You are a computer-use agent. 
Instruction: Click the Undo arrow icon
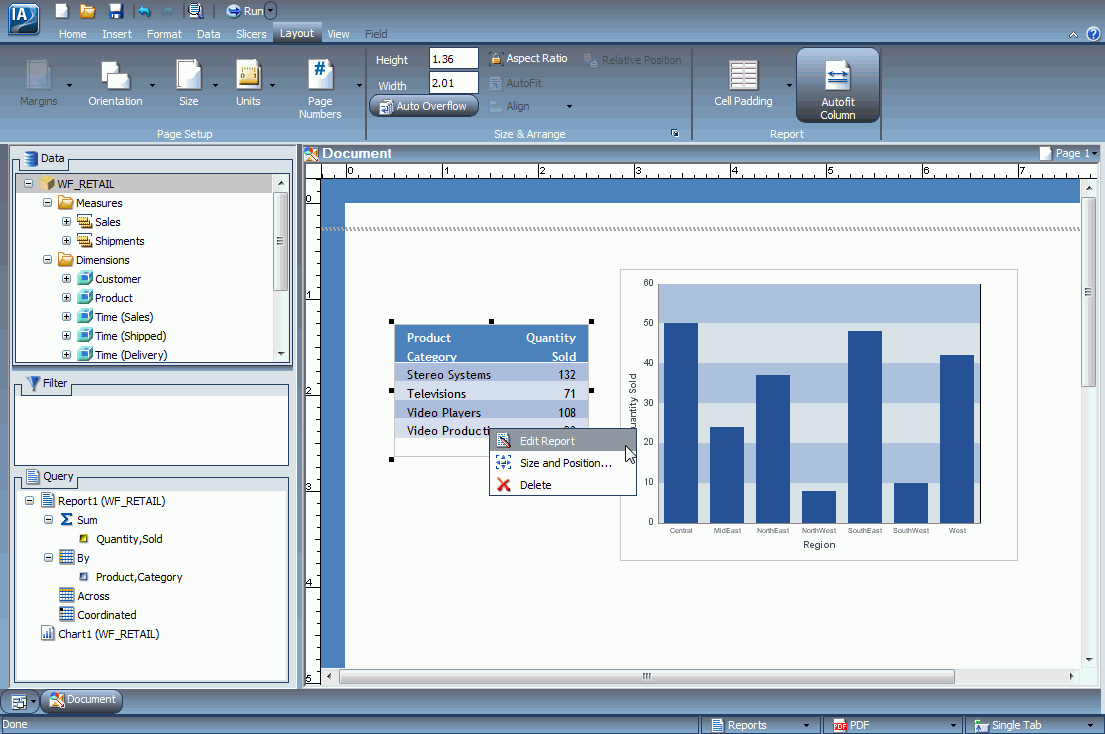point(144,11)
